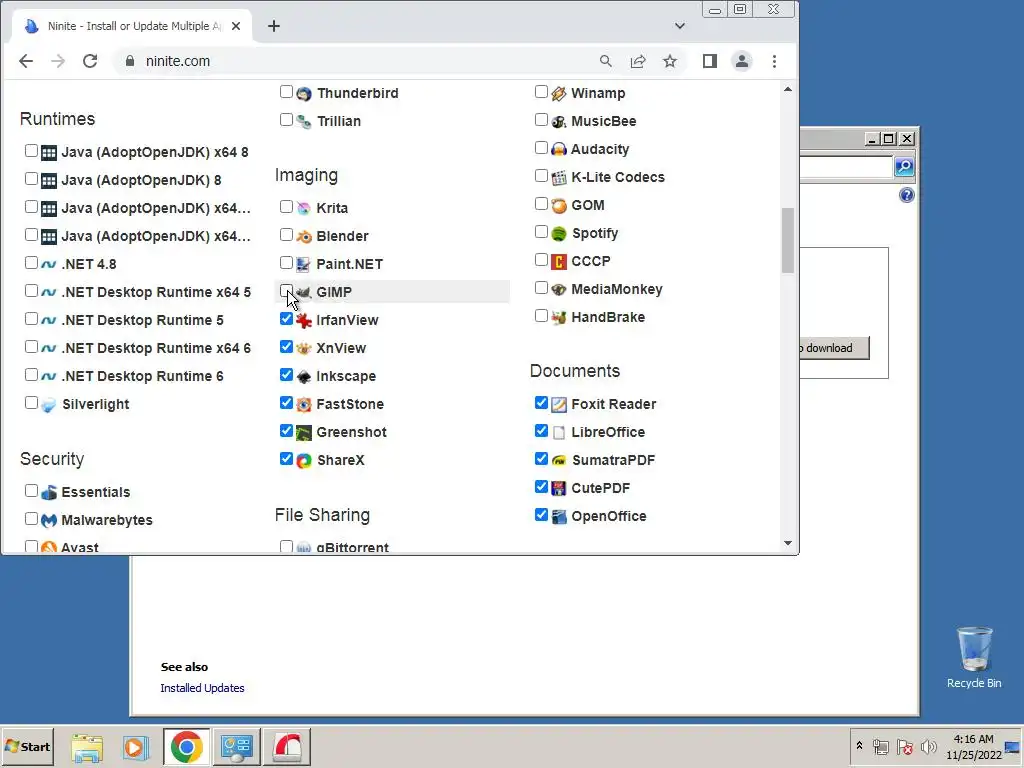Click the Thunderbird app icon
This screenshot has height=768, width=1024.
pyautogui.click(x=304, y=93)
